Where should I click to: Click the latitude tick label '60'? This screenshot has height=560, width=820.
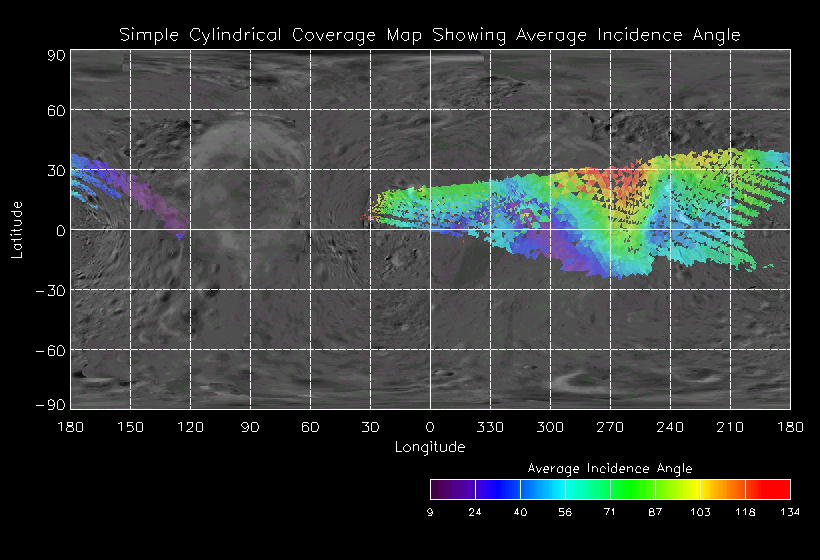tap(56, 110)
